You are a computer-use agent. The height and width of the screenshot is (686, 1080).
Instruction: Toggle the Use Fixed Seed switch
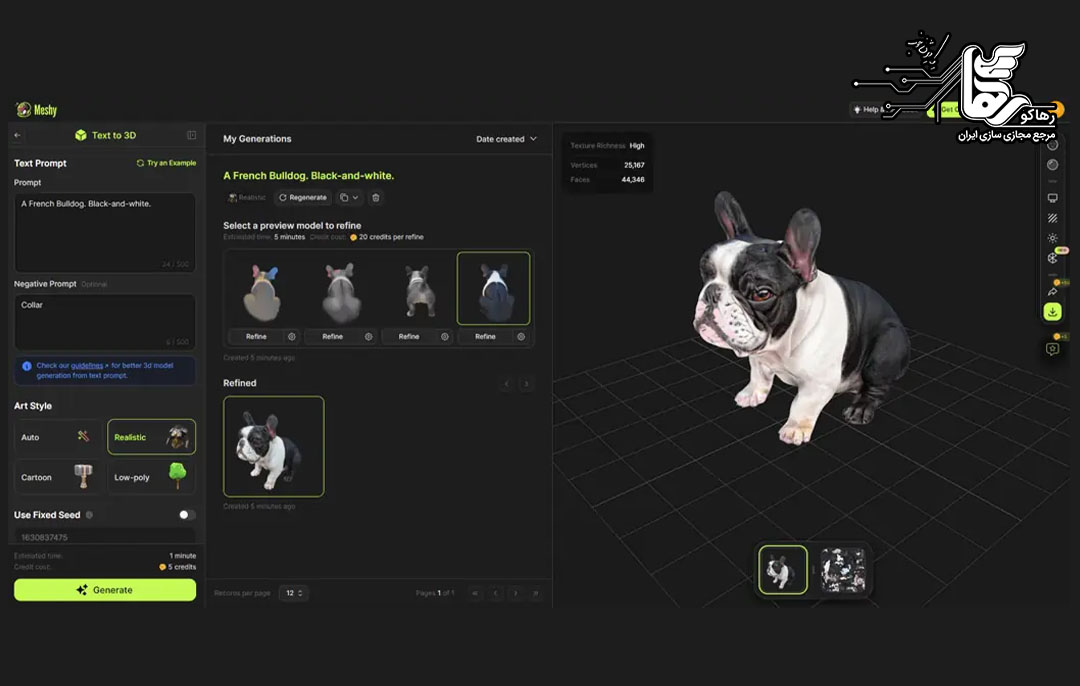tap(186, 515)
